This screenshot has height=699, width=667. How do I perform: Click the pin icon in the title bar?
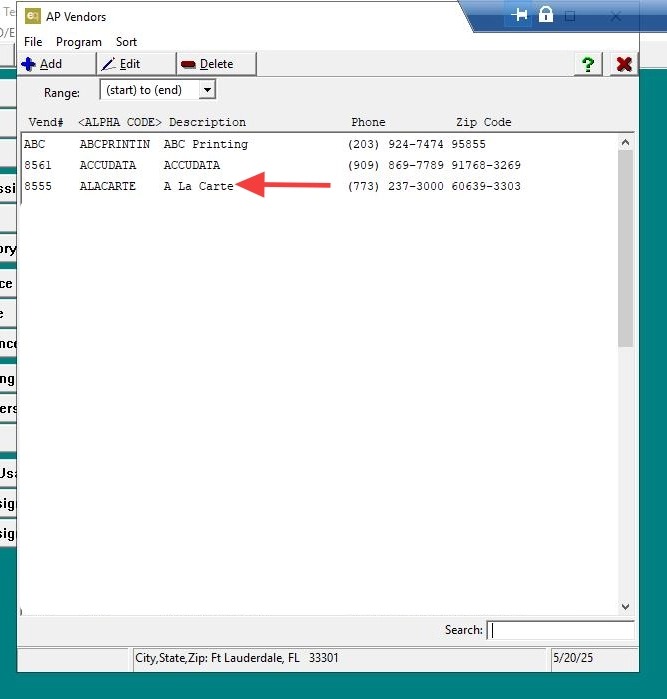tap(519, 16)
